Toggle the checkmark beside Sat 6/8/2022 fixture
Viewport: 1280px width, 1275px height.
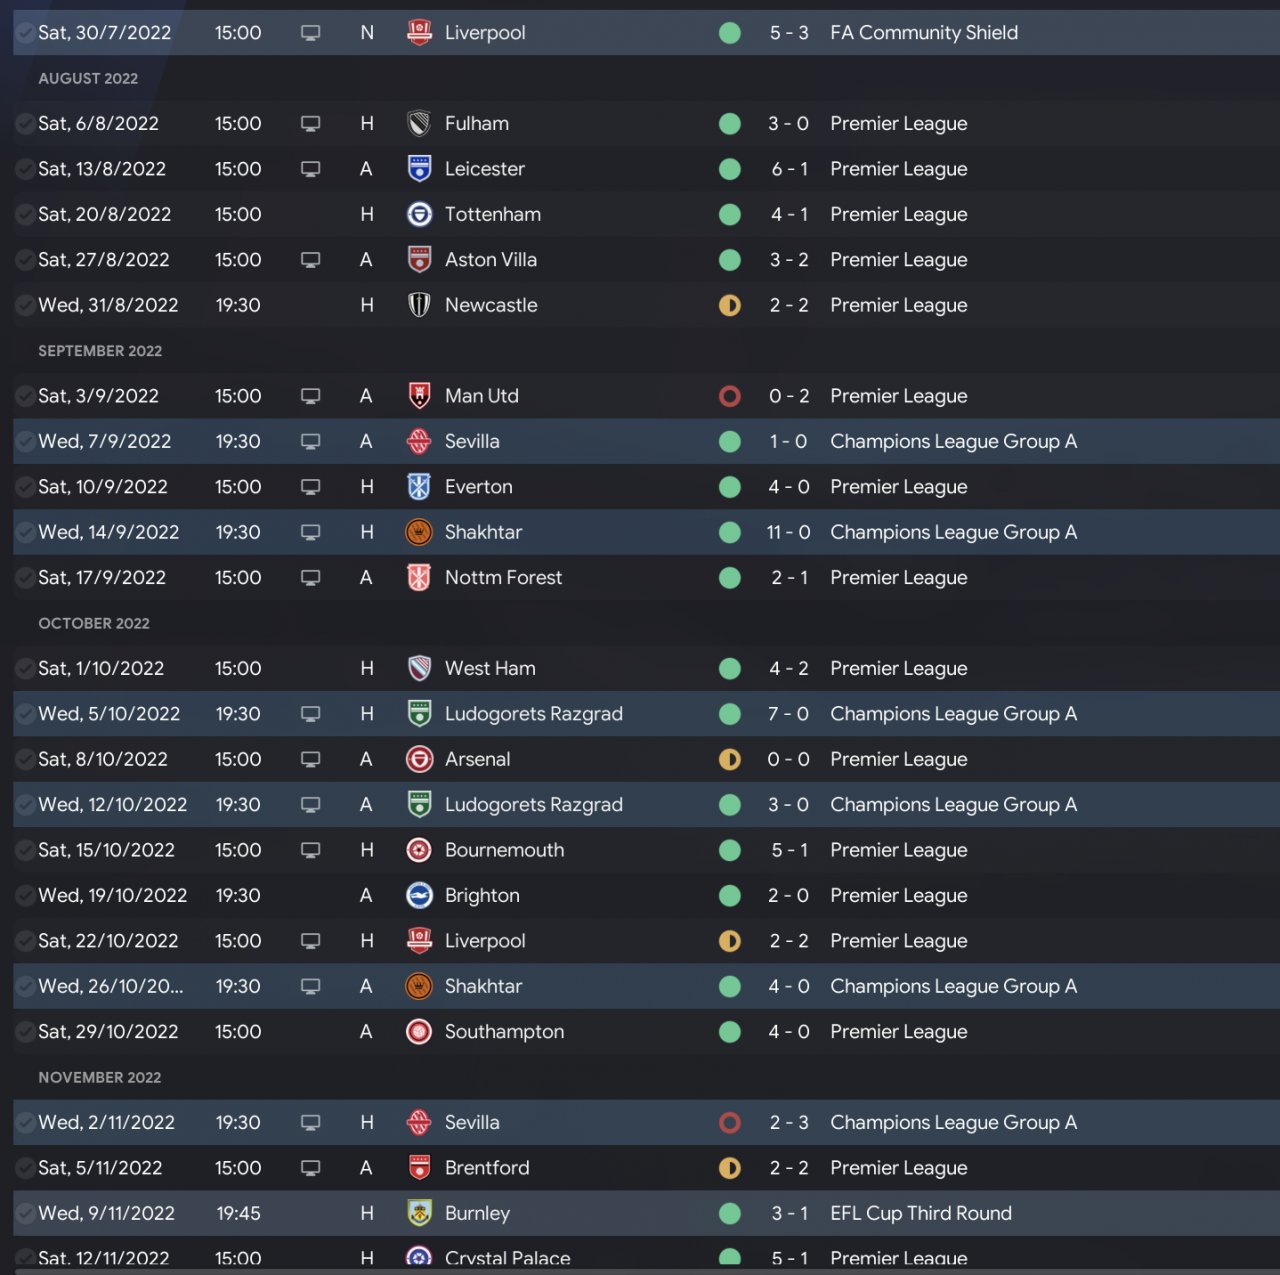coord(24,124)
